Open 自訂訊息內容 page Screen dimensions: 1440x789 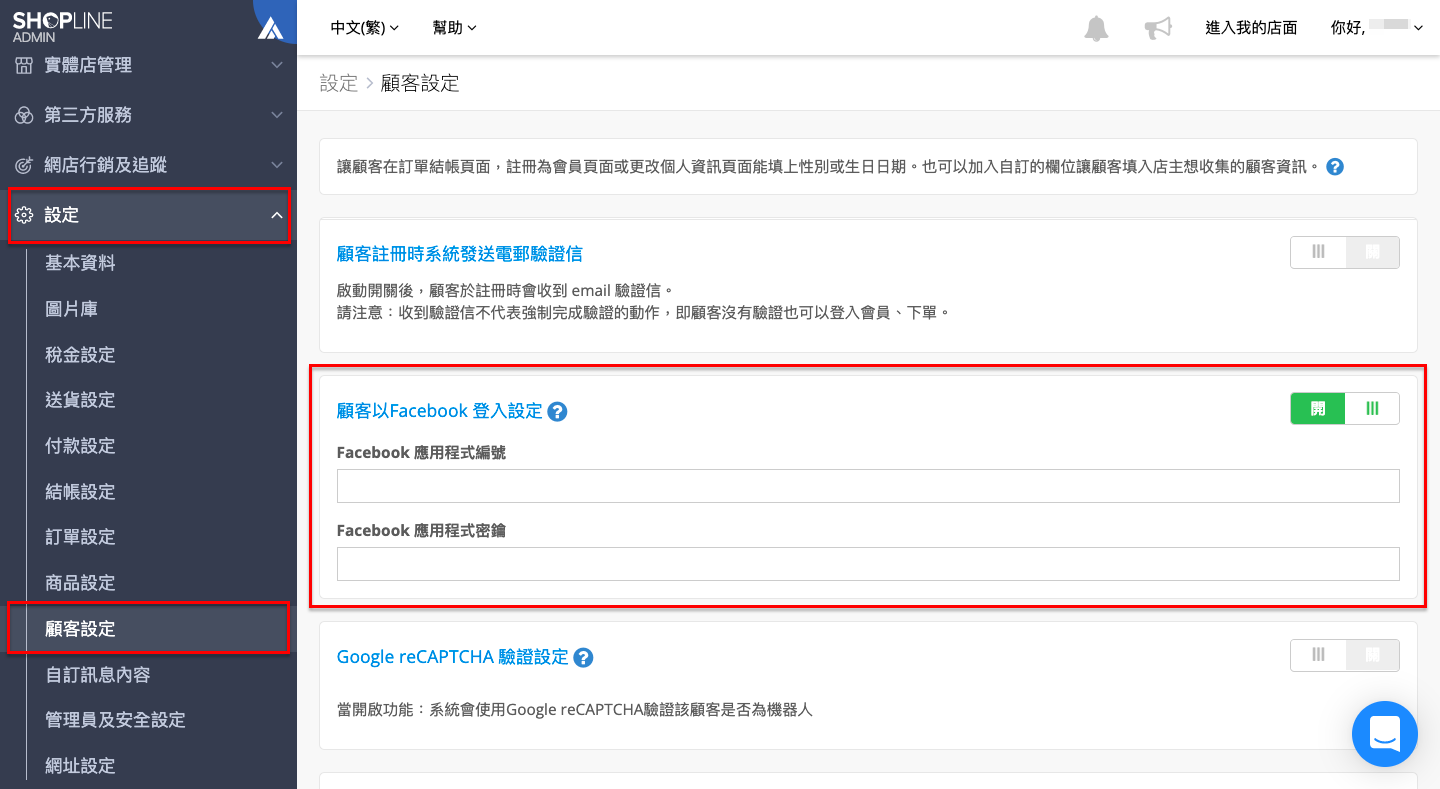[x=98, y=675]
